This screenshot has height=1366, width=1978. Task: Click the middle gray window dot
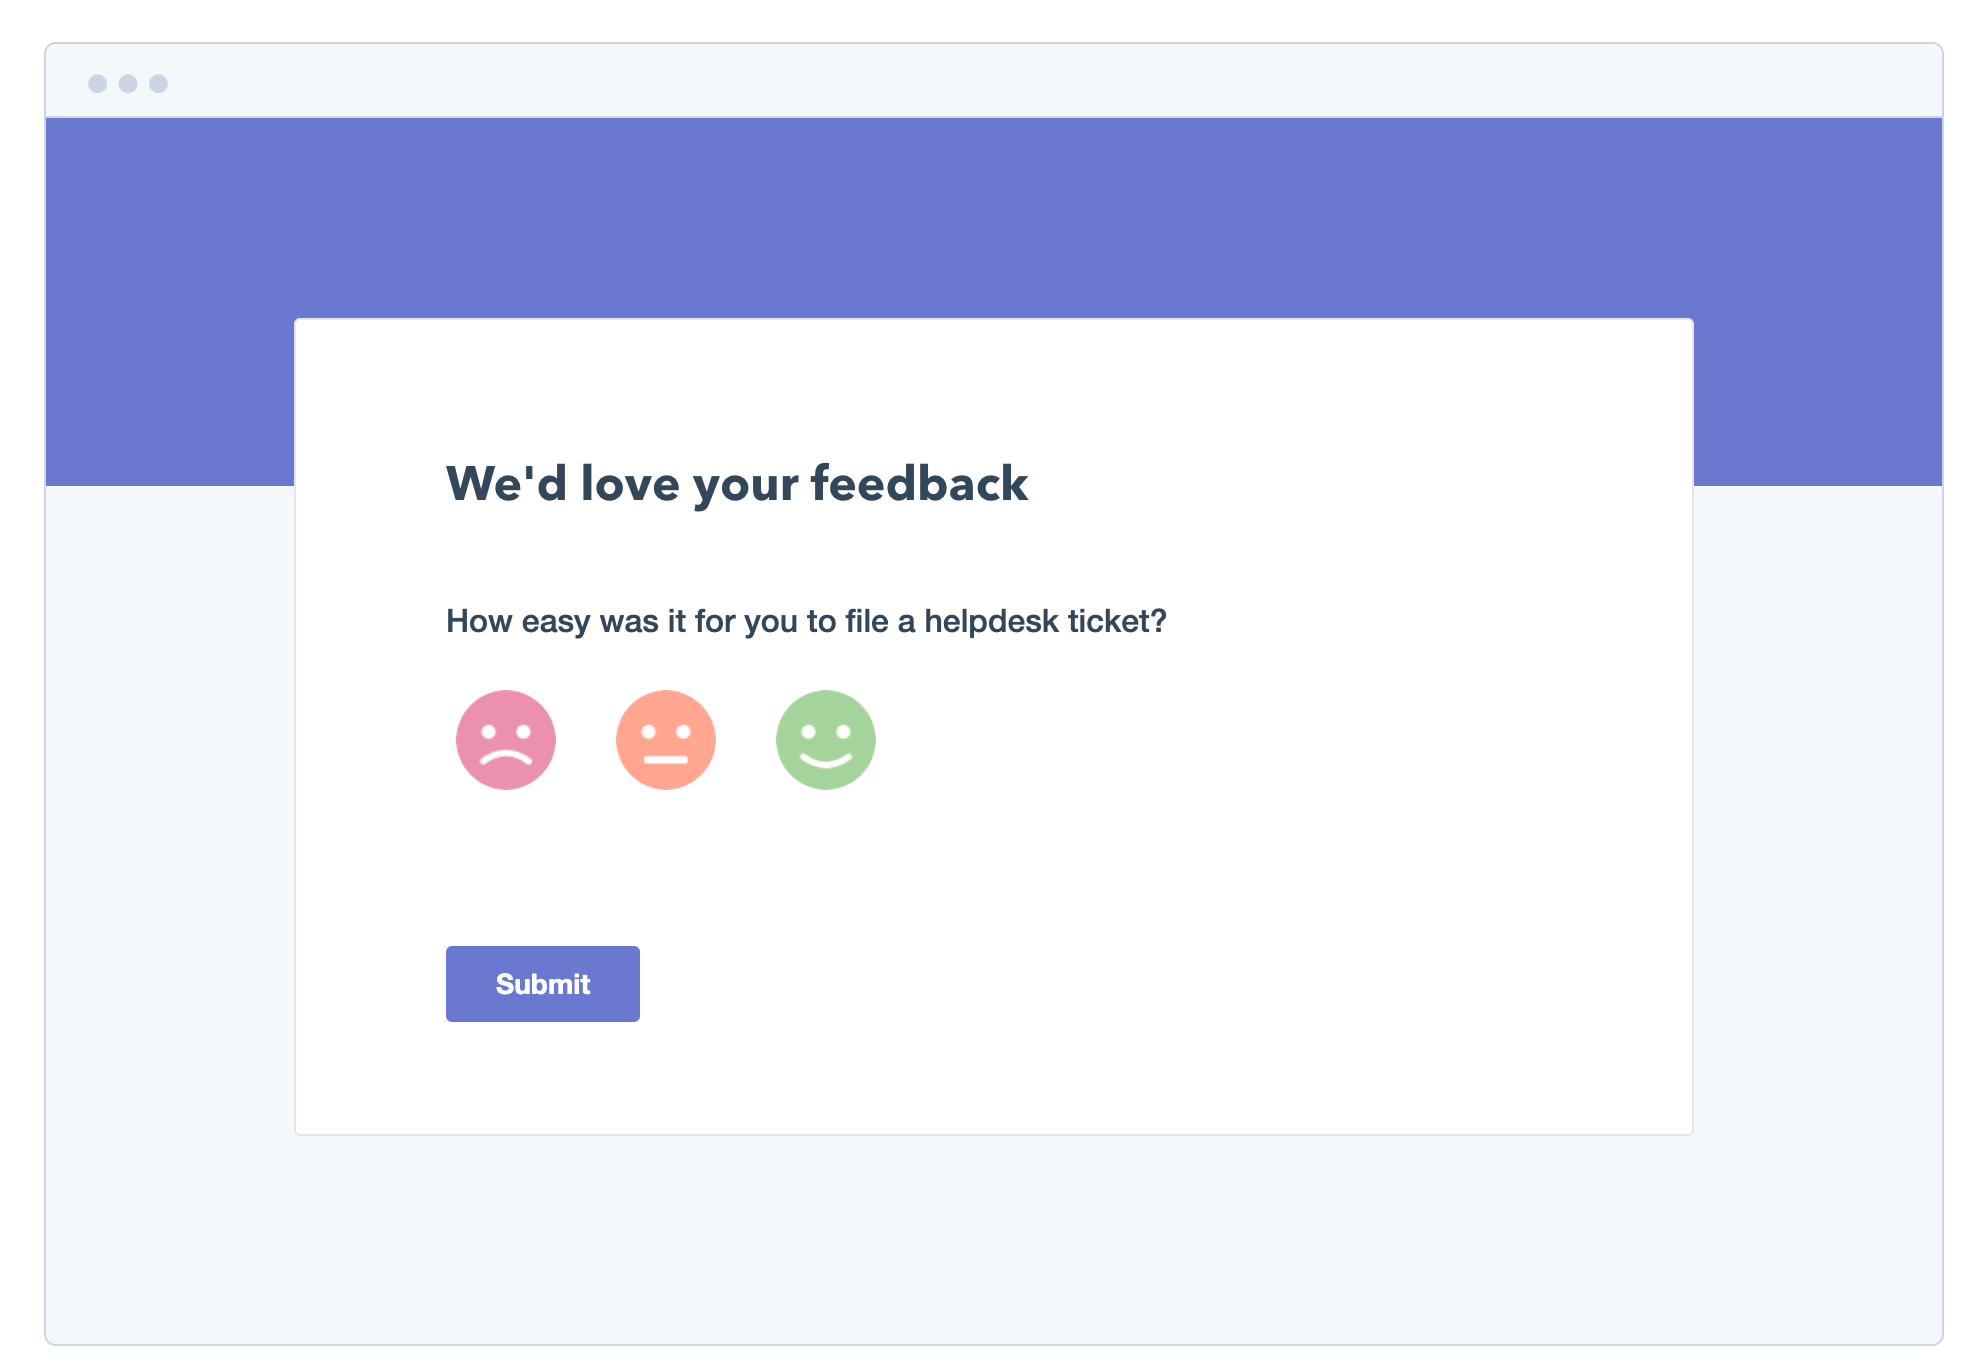tap(128, 84)
